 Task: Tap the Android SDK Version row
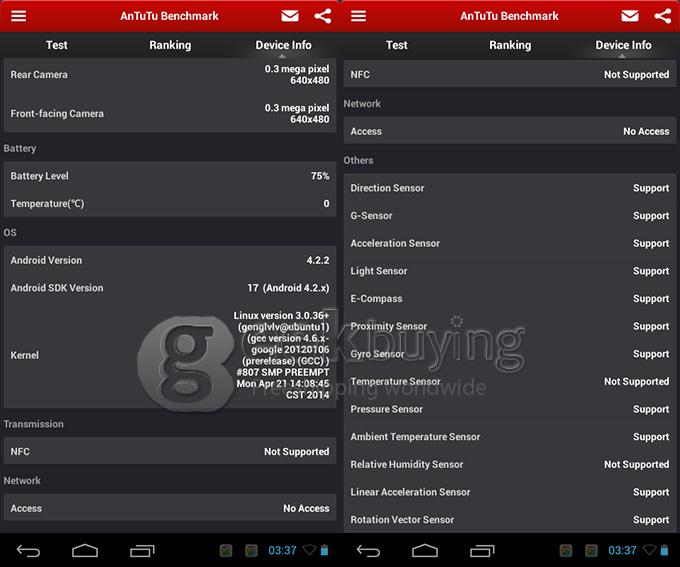click(x=170, y=288)
